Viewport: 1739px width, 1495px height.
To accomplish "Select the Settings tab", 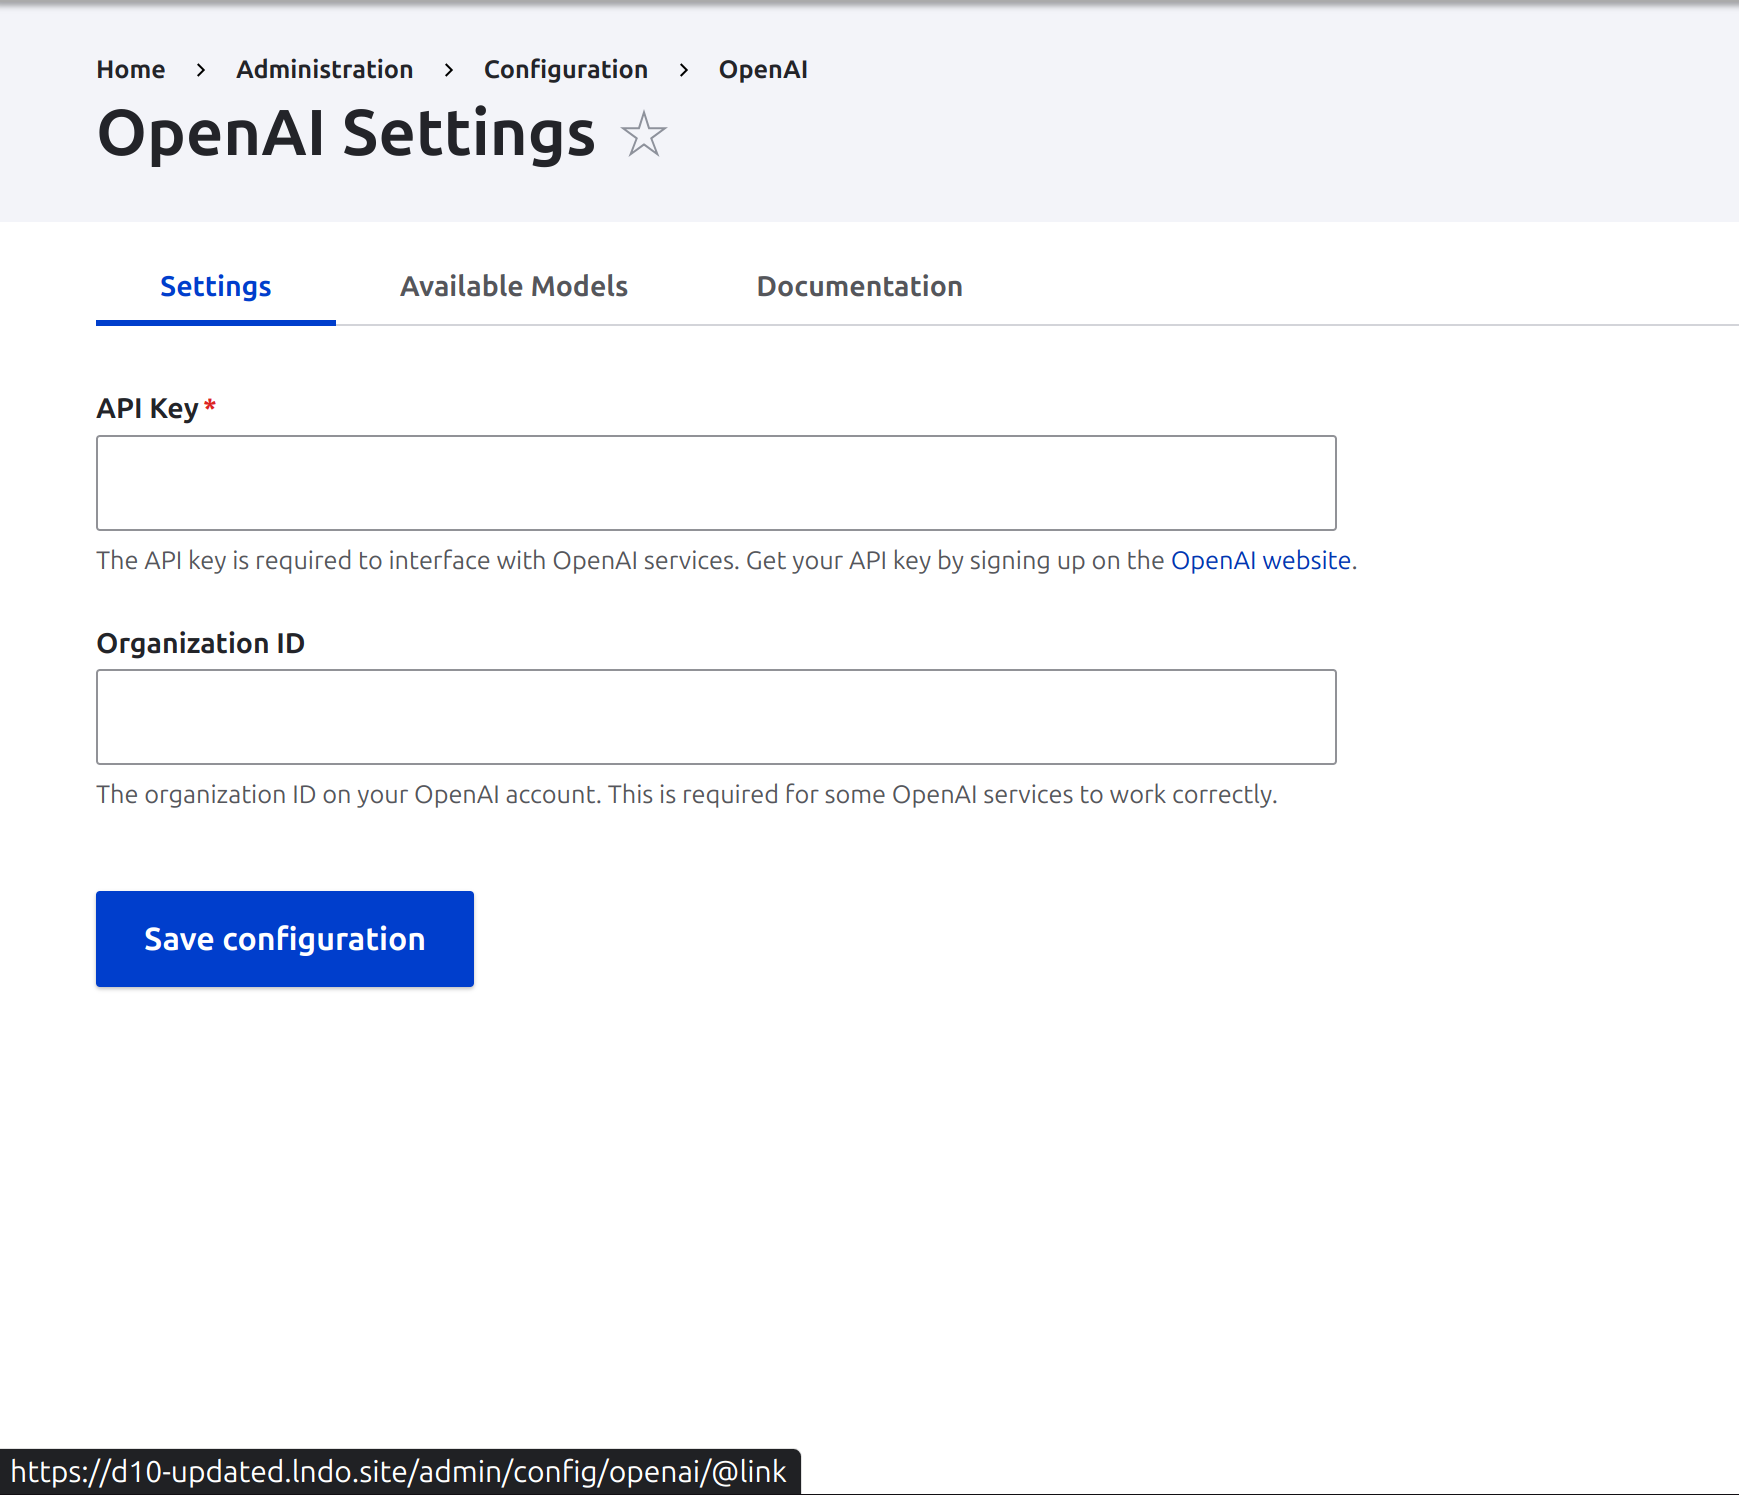I will tap(216, 287).
